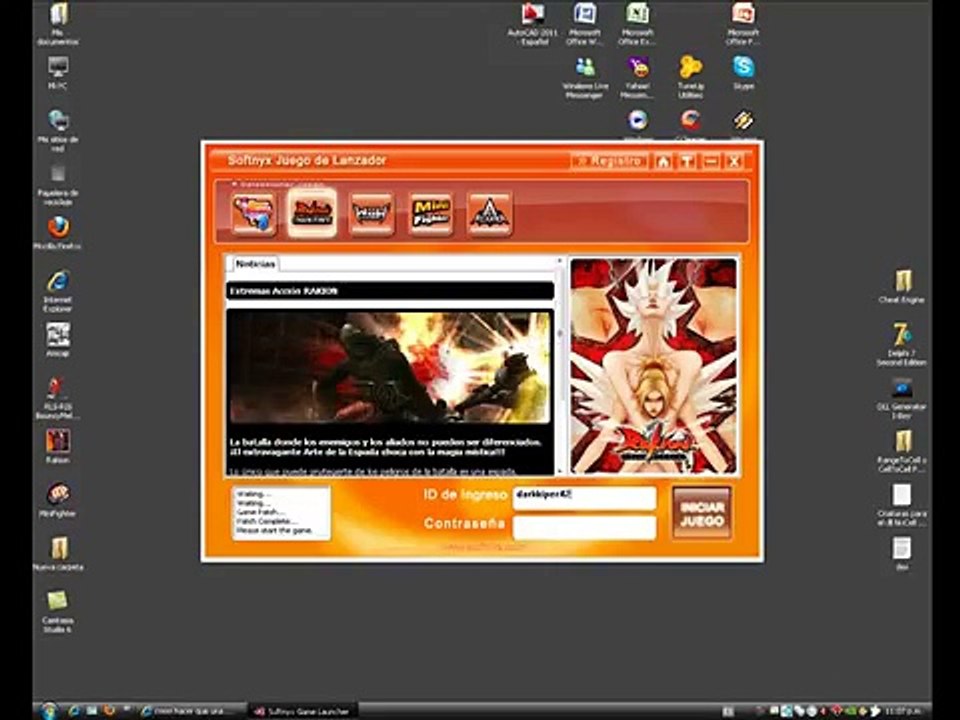Open Yahoo Messenger desktop icon
Image resolution: width=960 pixels, height=720 pixels.
(x=637, y=78)
